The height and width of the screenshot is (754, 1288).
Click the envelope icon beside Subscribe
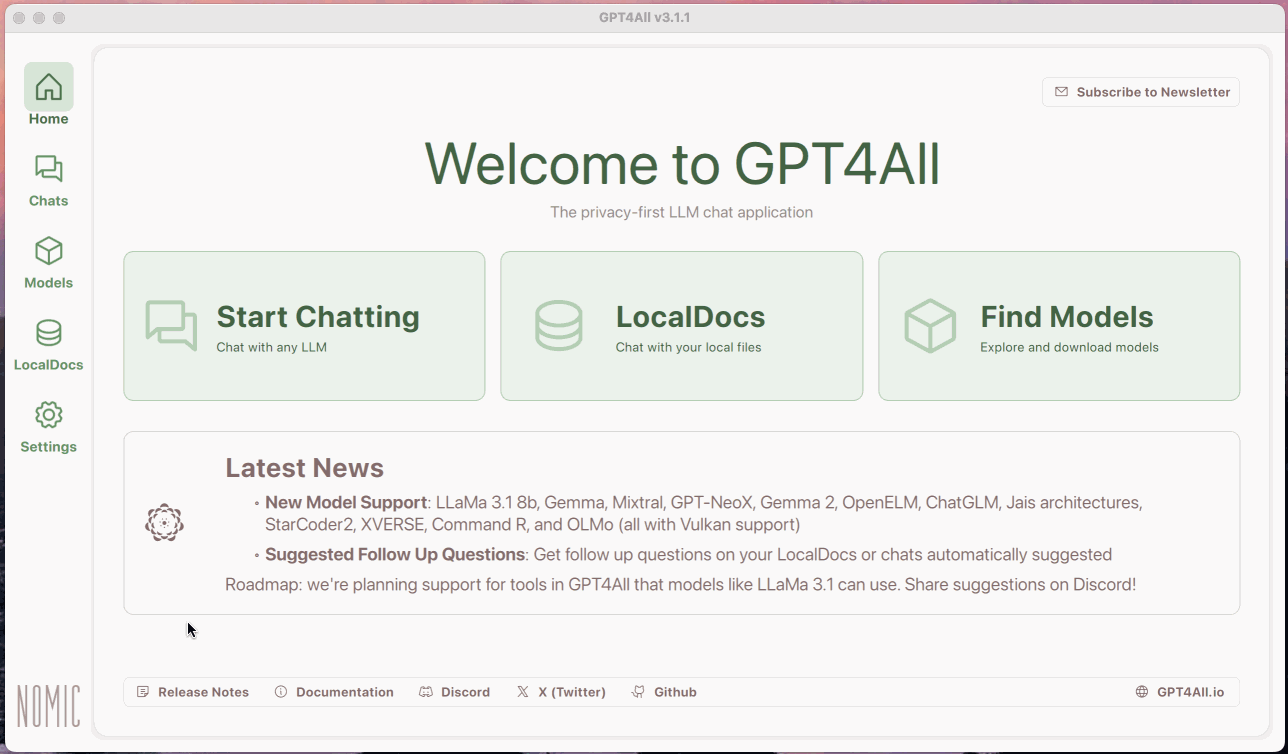pyautogui.click(x=1061, y=92)
